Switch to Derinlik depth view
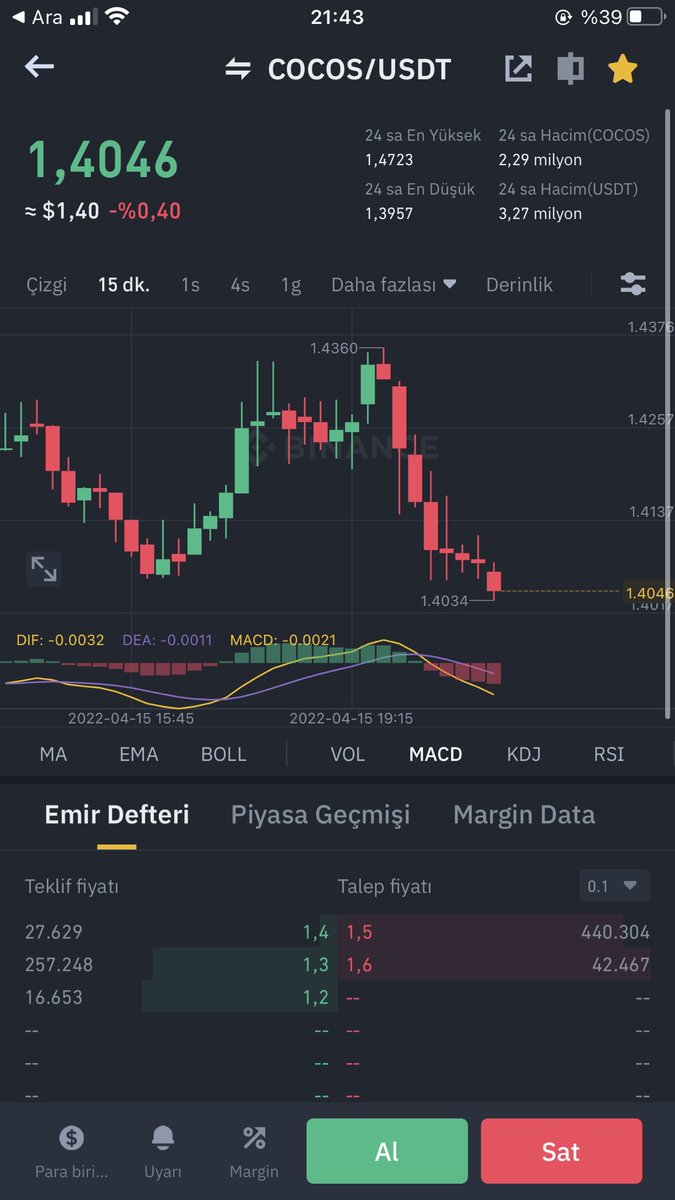Viewport: 675px width, 1200px height. pos(519,285)
